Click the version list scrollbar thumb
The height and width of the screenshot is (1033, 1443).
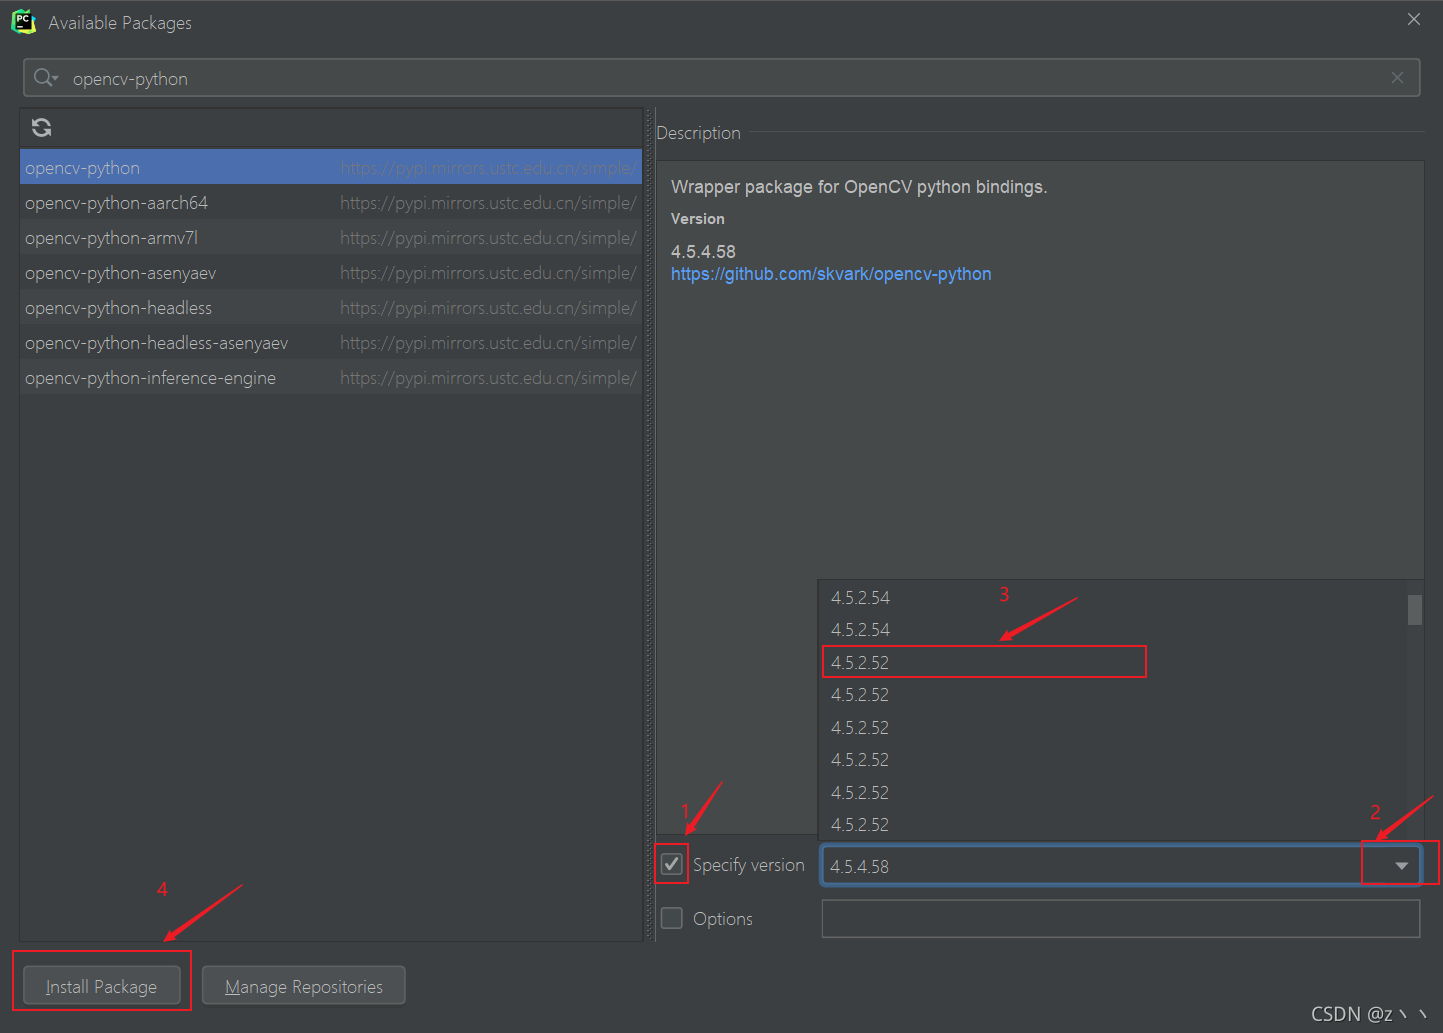(x=1414, y=610)
